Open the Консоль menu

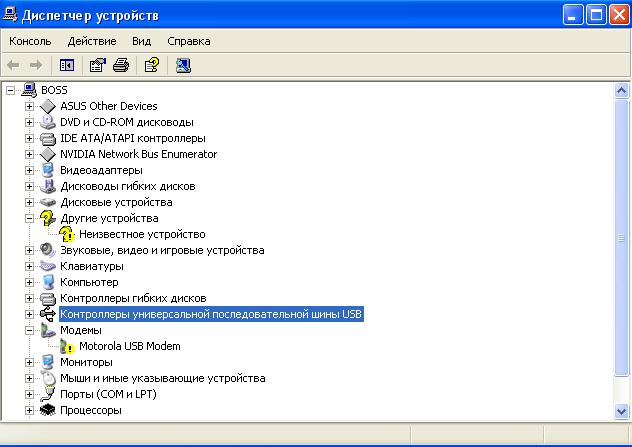coord(30,41)
